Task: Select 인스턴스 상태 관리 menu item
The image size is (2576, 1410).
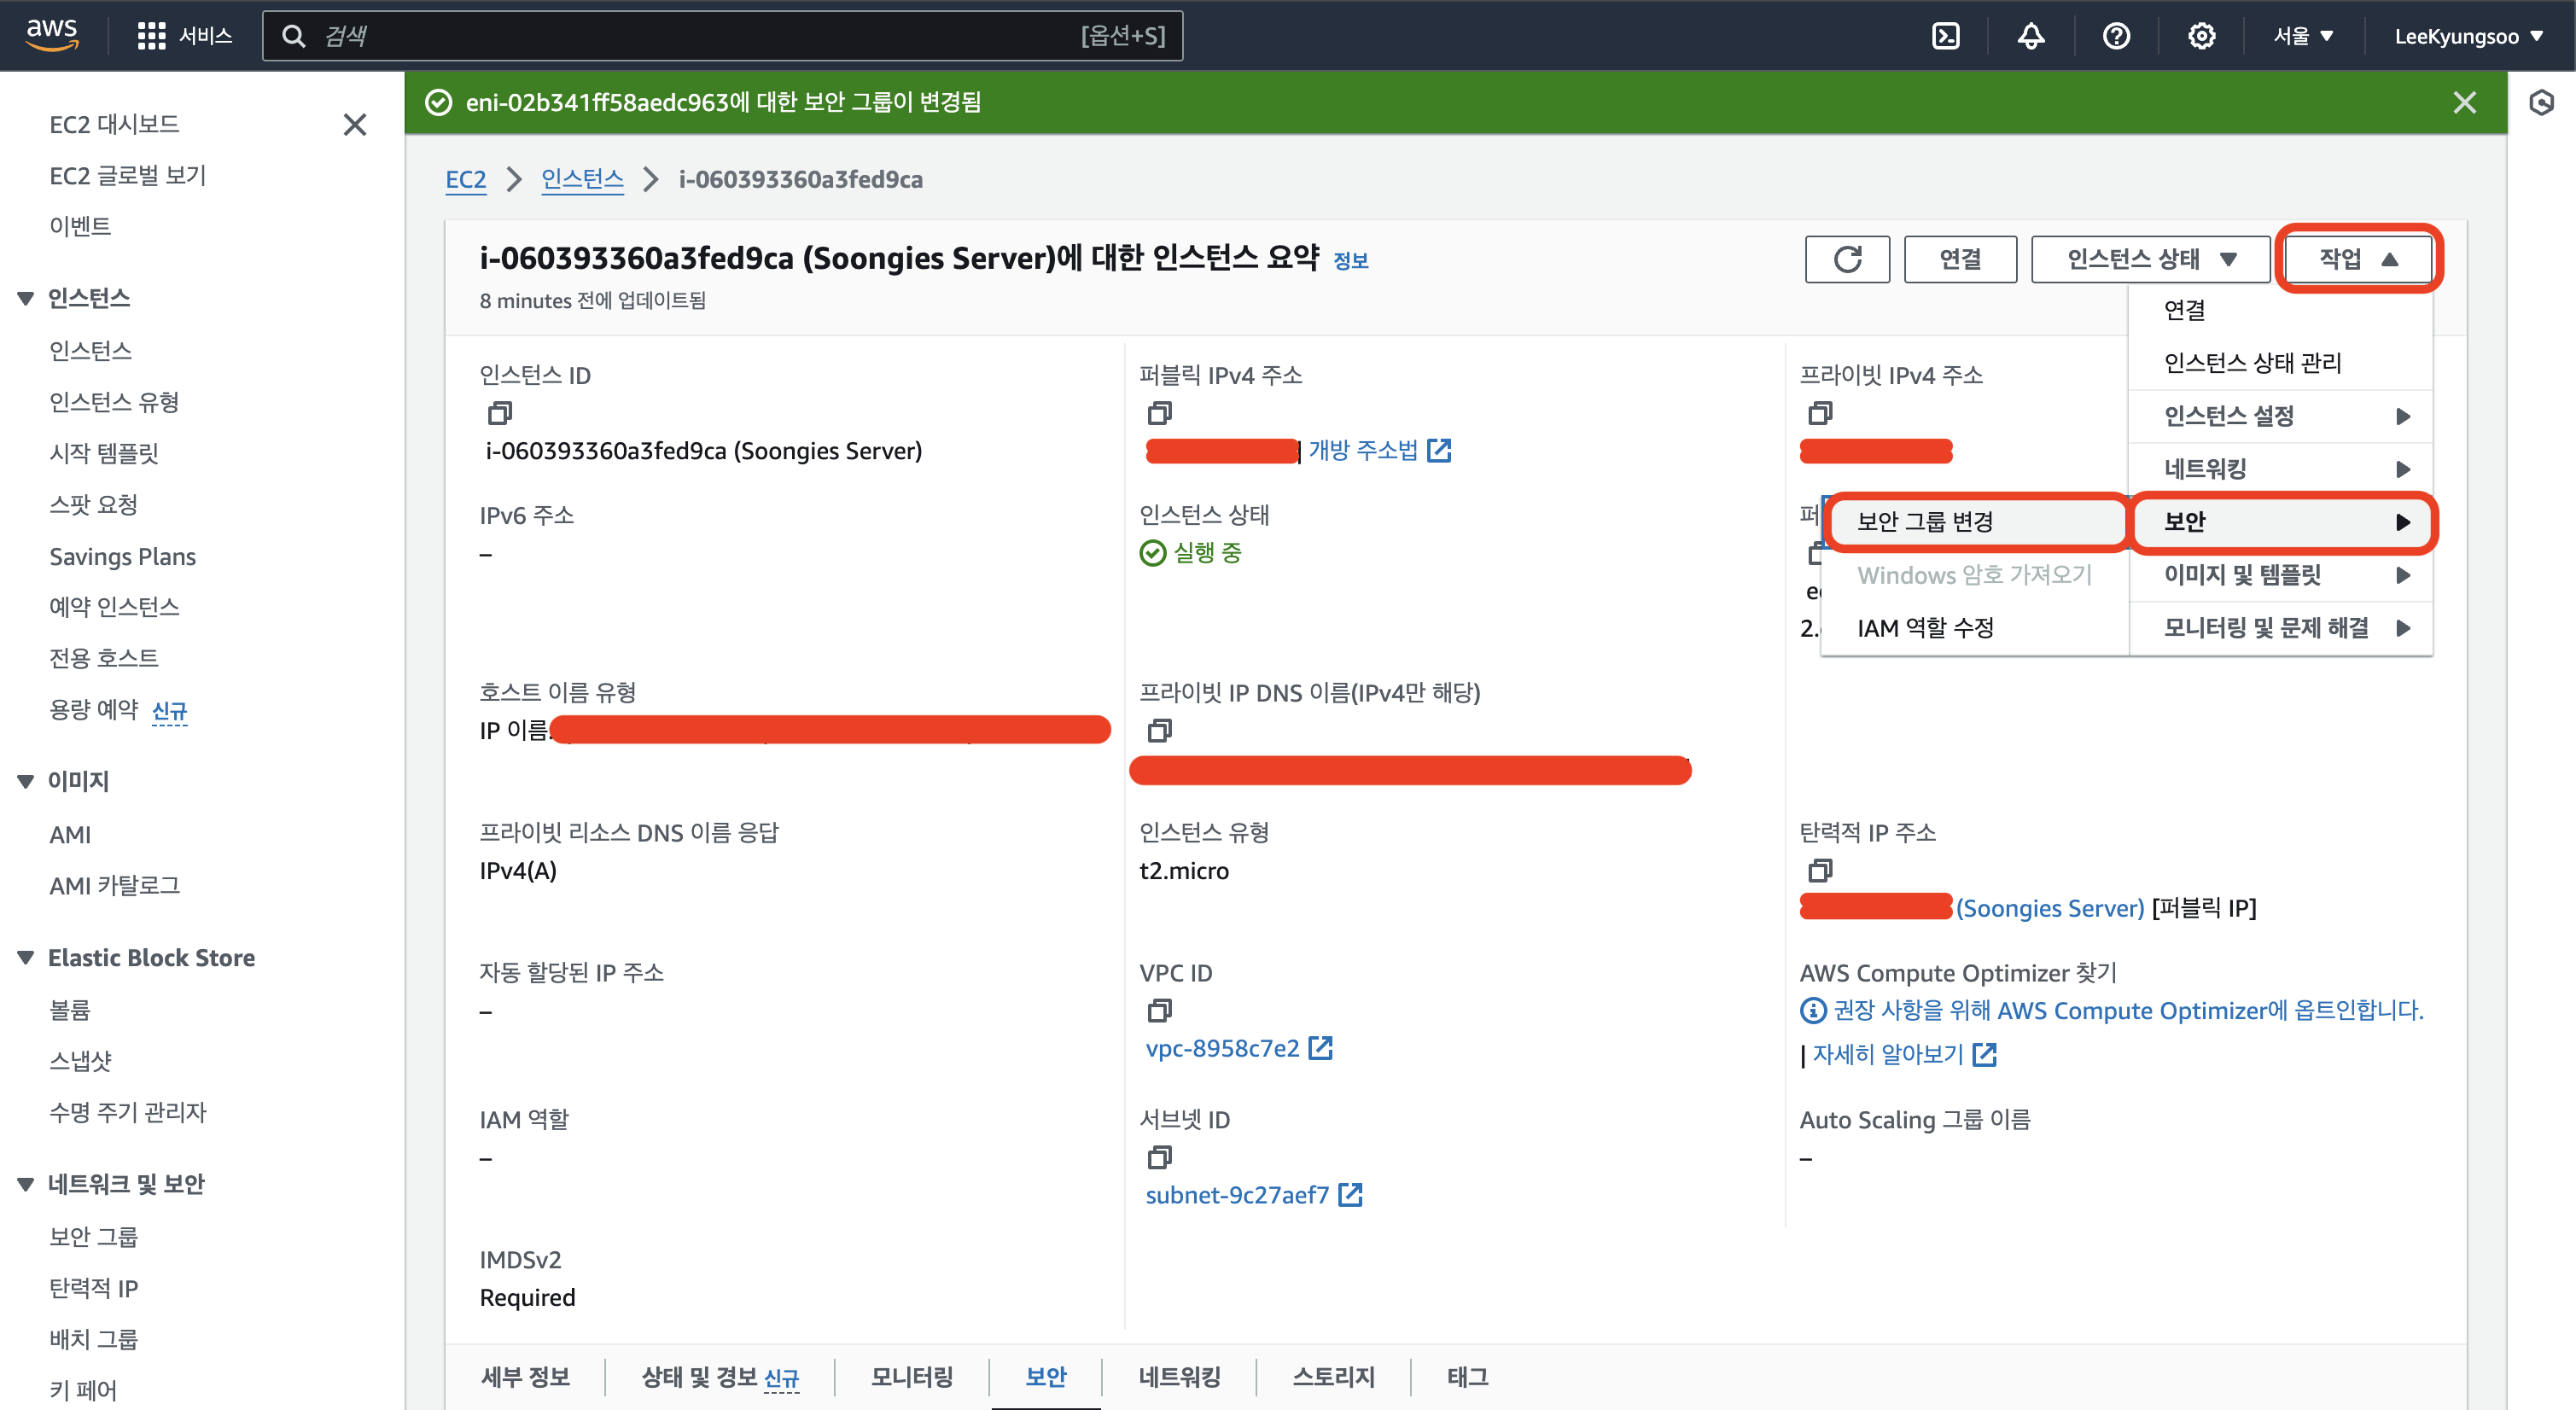Action: [x=2280, y=363]
